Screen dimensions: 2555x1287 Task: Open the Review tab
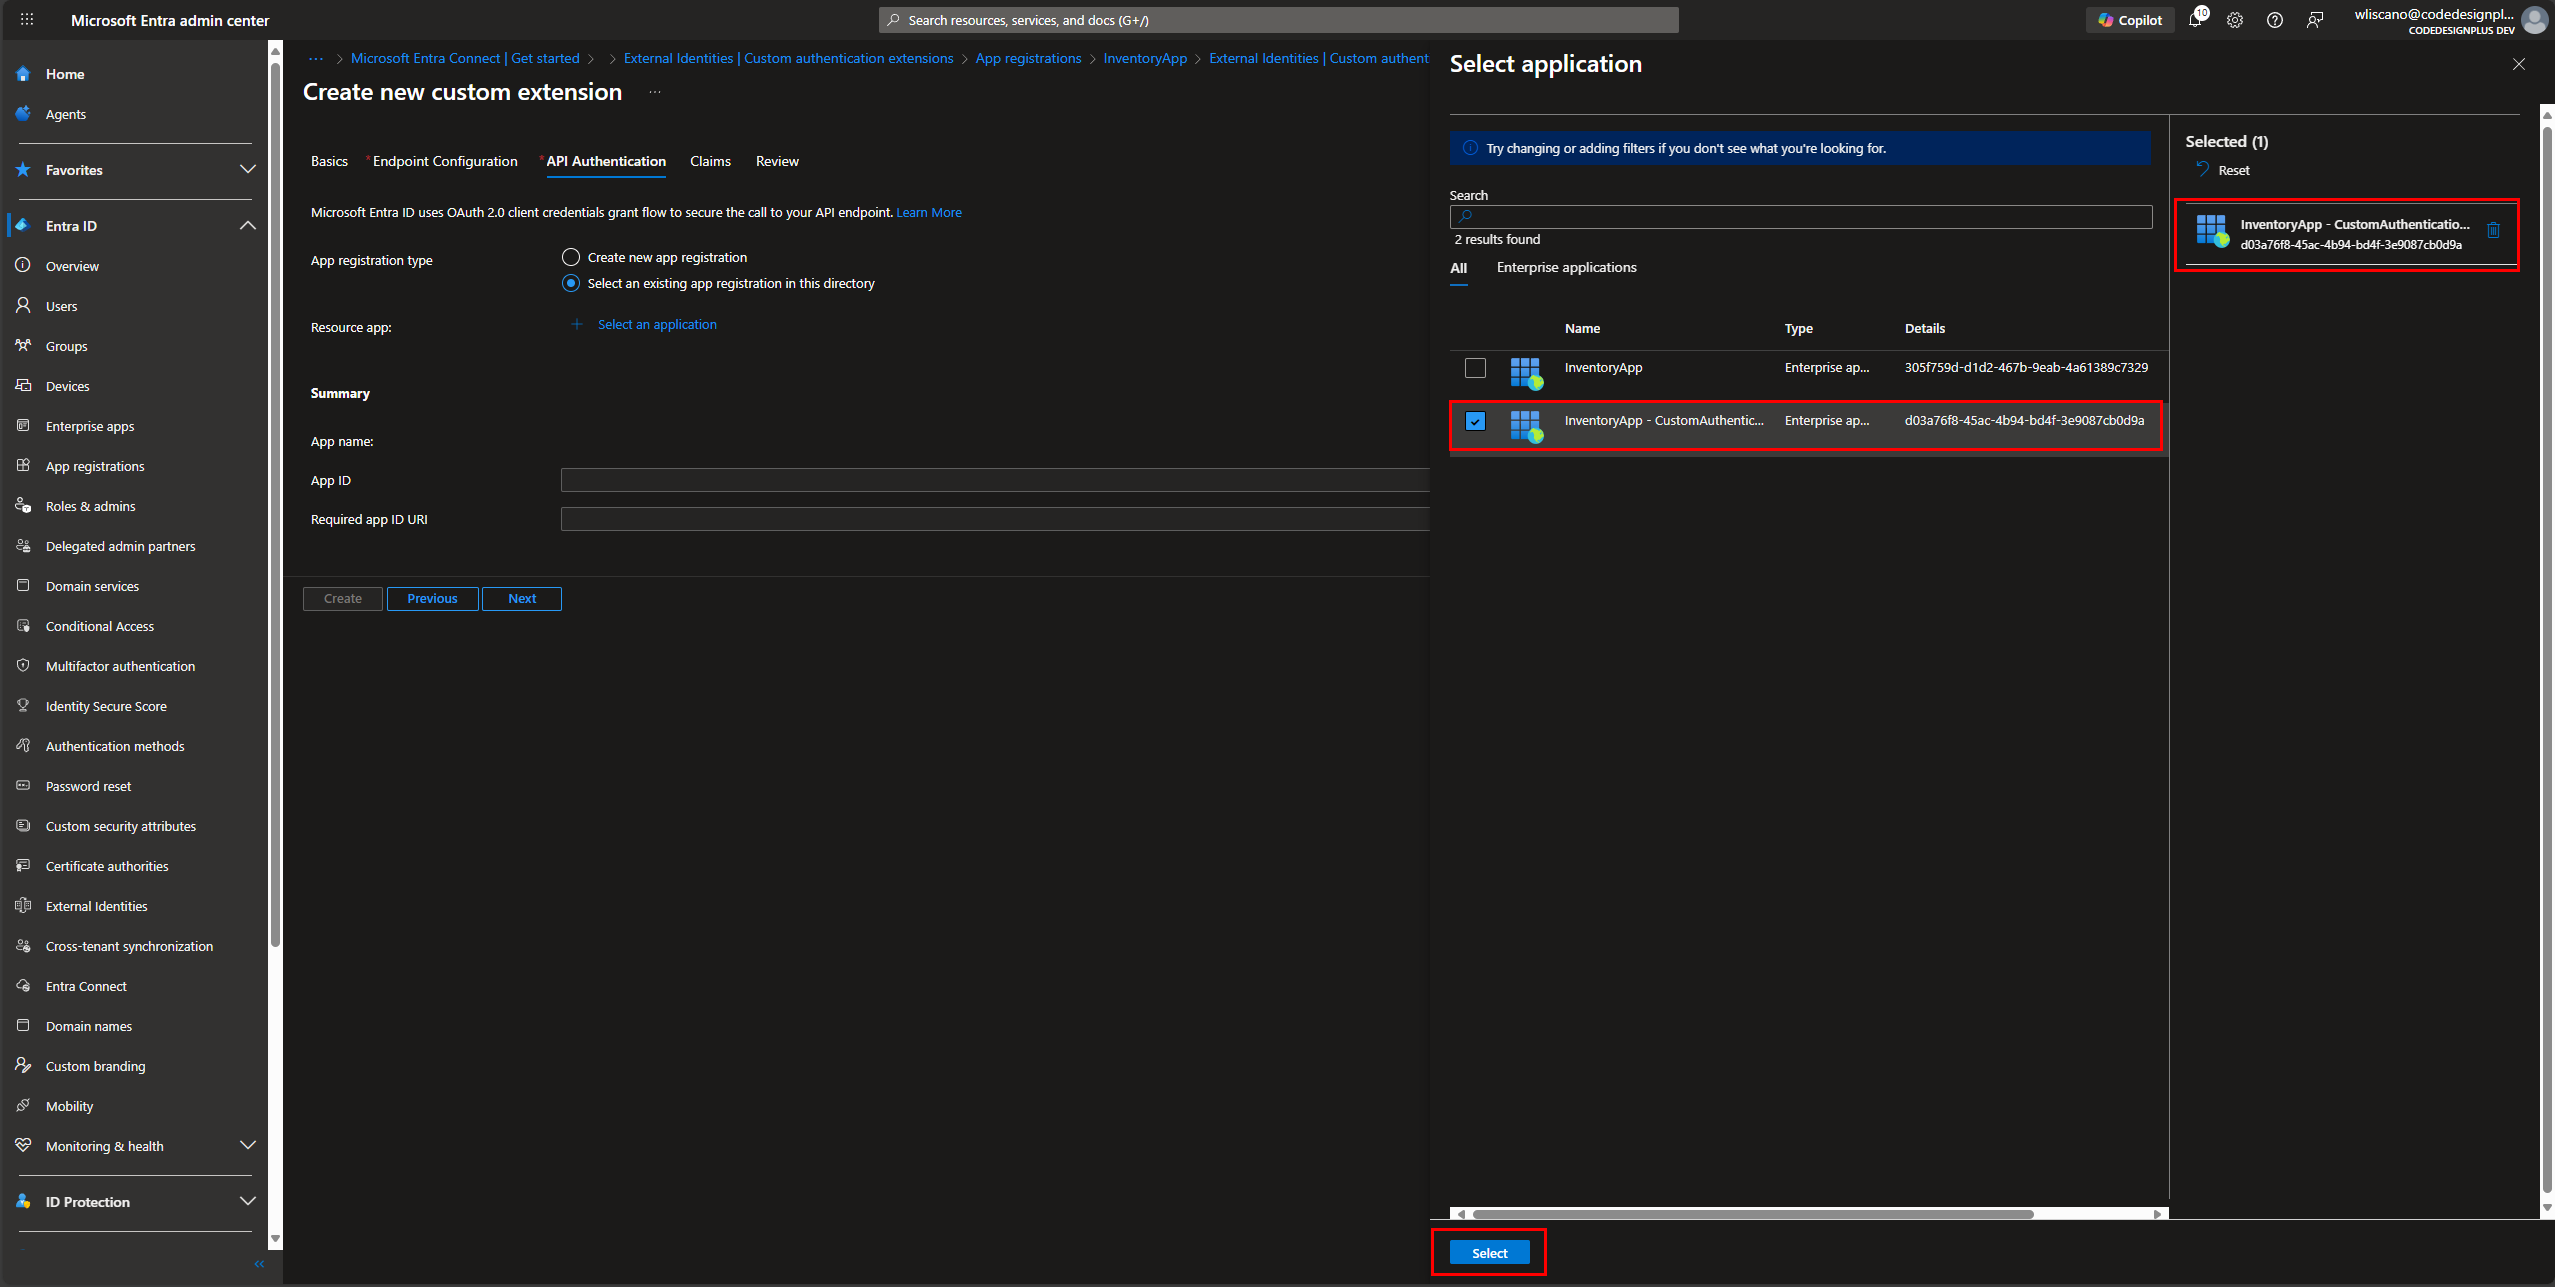pyautogui.click(x=777, y=161)
